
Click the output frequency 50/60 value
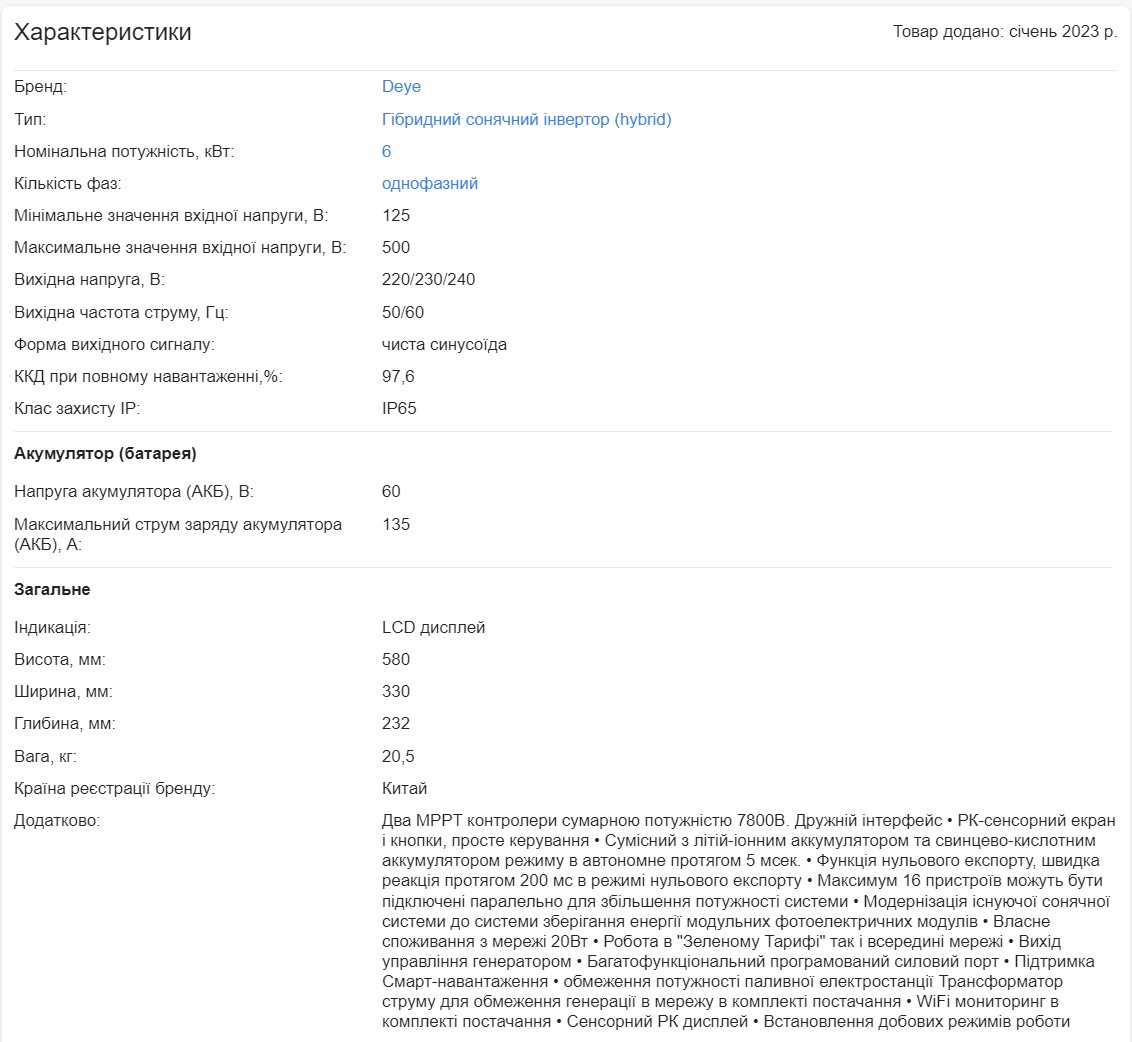pos(403,313)
